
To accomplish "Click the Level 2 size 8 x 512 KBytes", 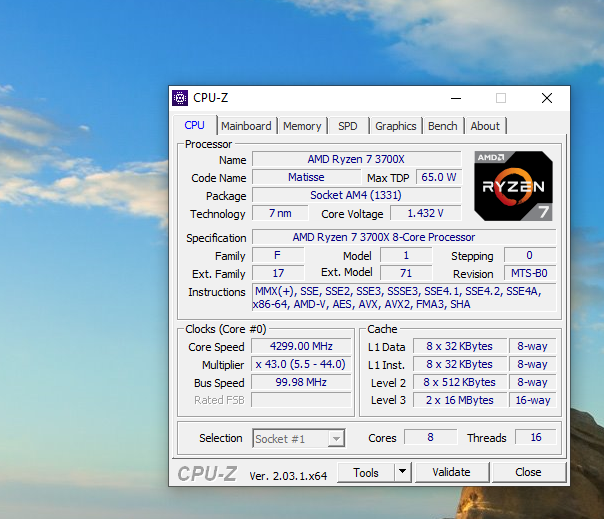I will 460,382.
